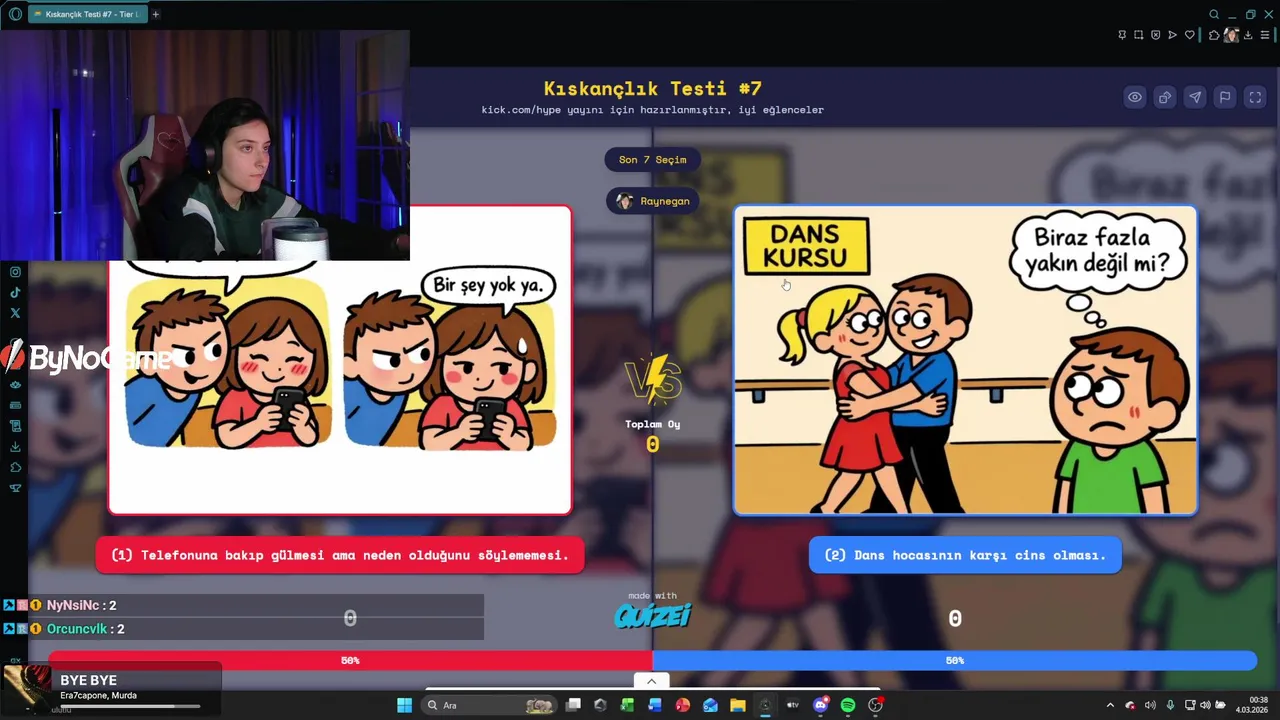Click the microphone icon in system tray
Viewport: 1280px width, 720px height.
pyautogui.click(x=1170, y=705)
